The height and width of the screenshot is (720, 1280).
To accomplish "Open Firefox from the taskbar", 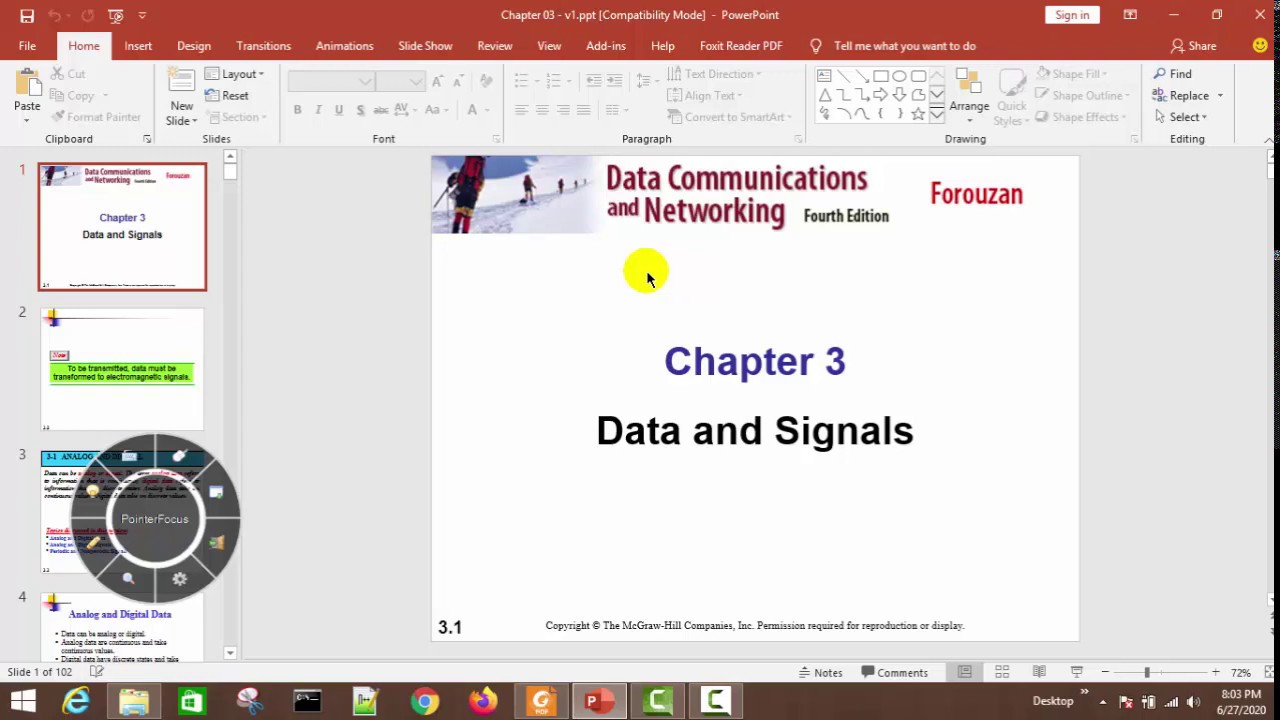I will tap(483, 701).
